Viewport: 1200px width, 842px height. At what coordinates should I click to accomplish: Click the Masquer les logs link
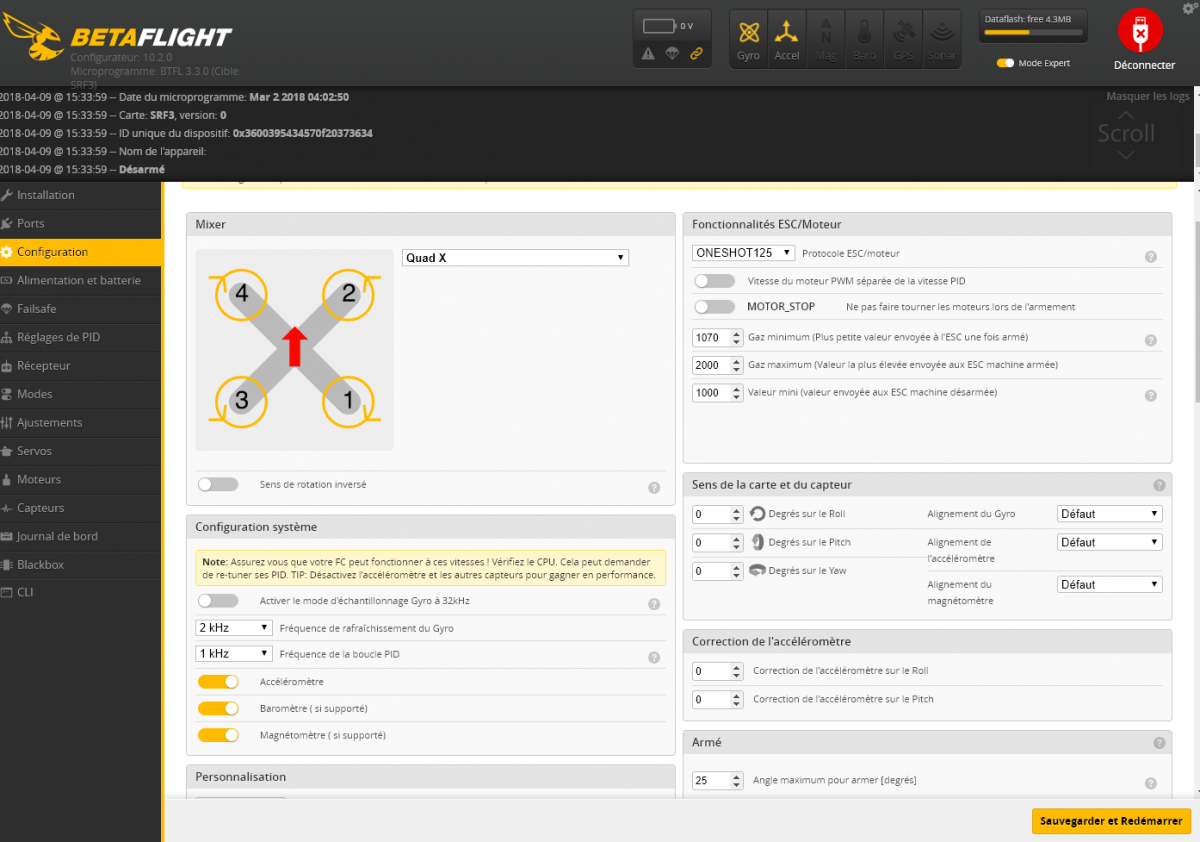pyautogui.click(x=1147, y=97)
